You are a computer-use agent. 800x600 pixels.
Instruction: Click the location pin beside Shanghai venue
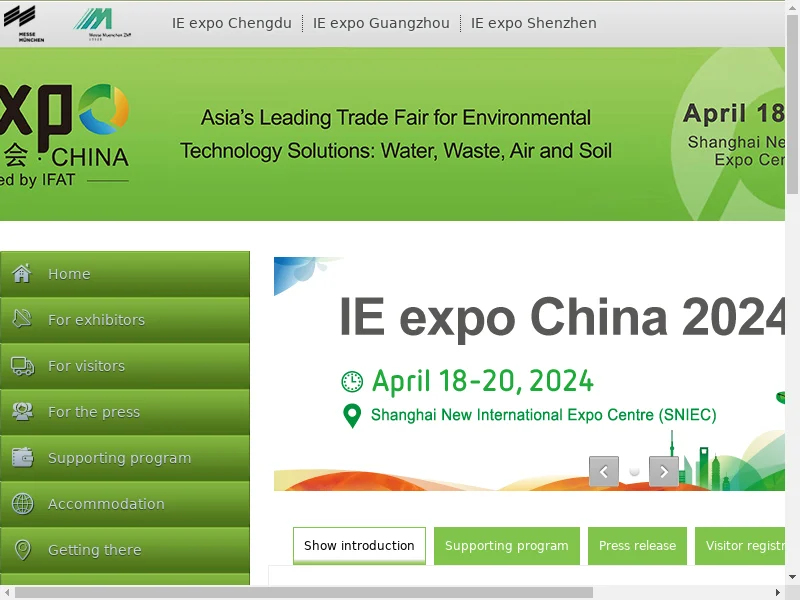point(352,416)
